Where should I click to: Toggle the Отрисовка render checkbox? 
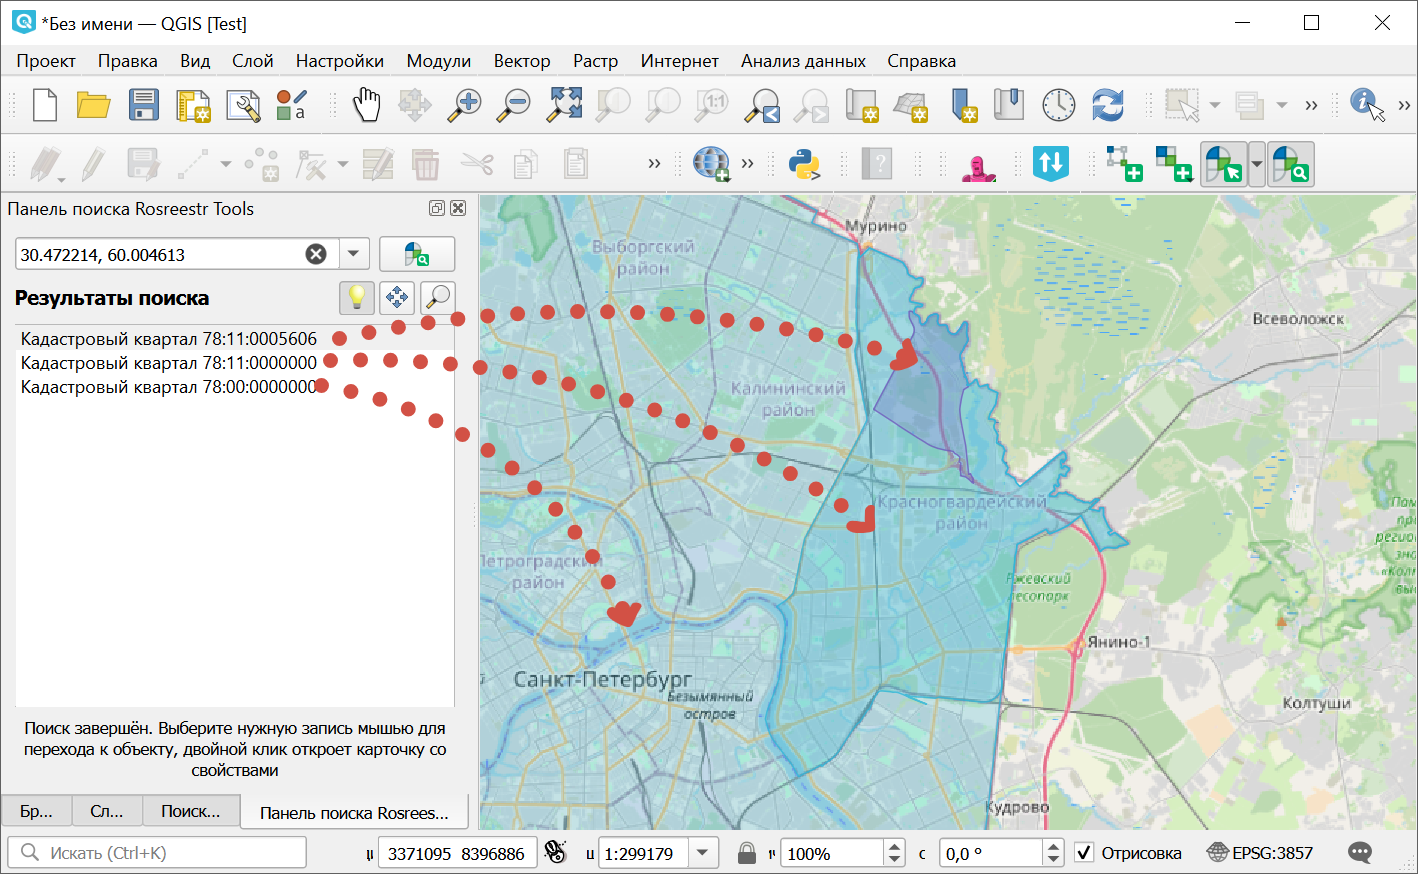pos(1084,853)
